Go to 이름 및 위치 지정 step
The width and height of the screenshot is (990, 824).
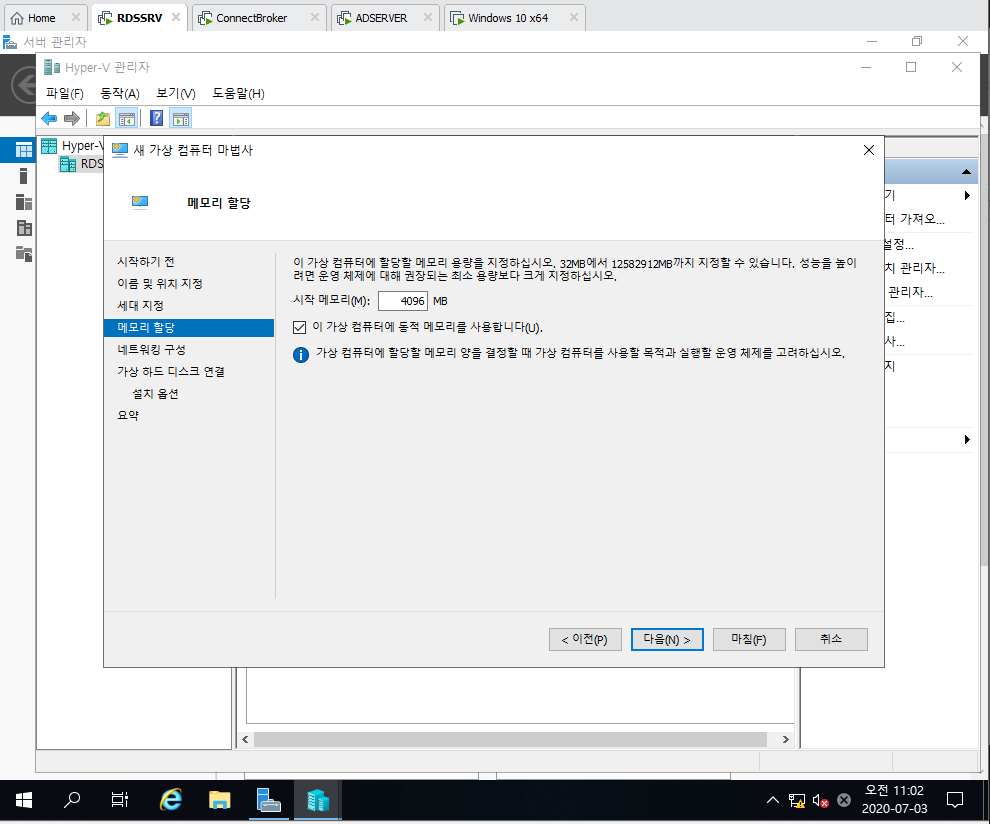160,284
